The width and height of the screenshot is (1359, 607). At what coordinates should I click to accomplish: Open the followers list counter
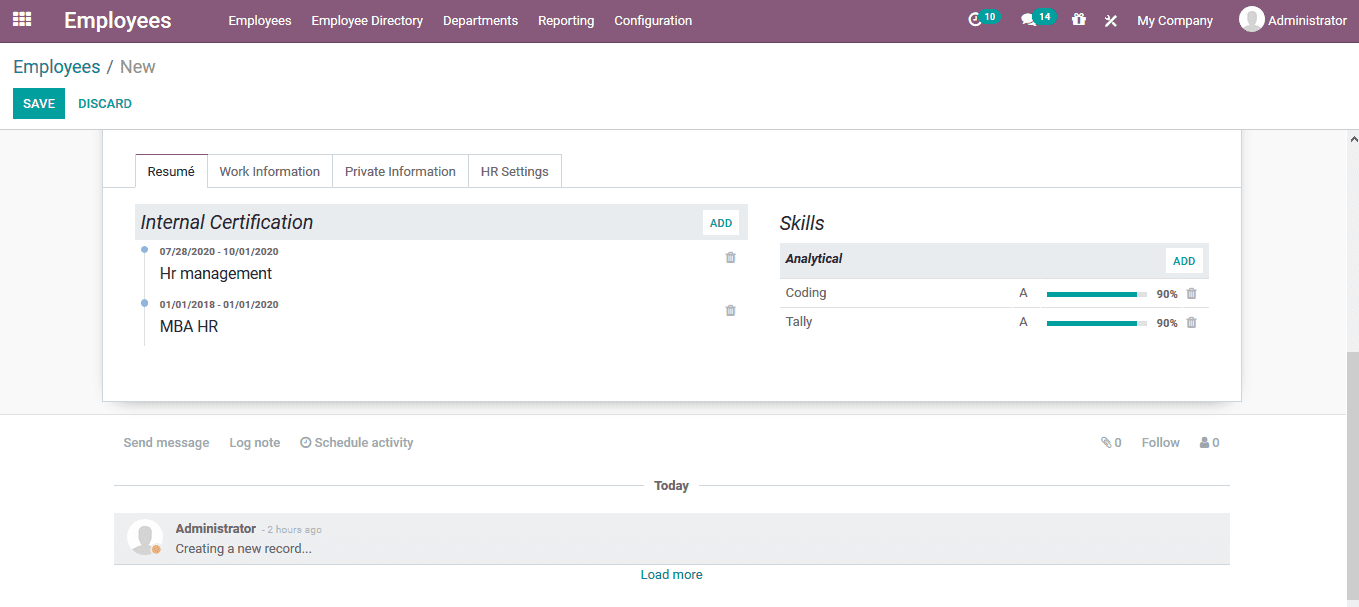[1208, 441]
